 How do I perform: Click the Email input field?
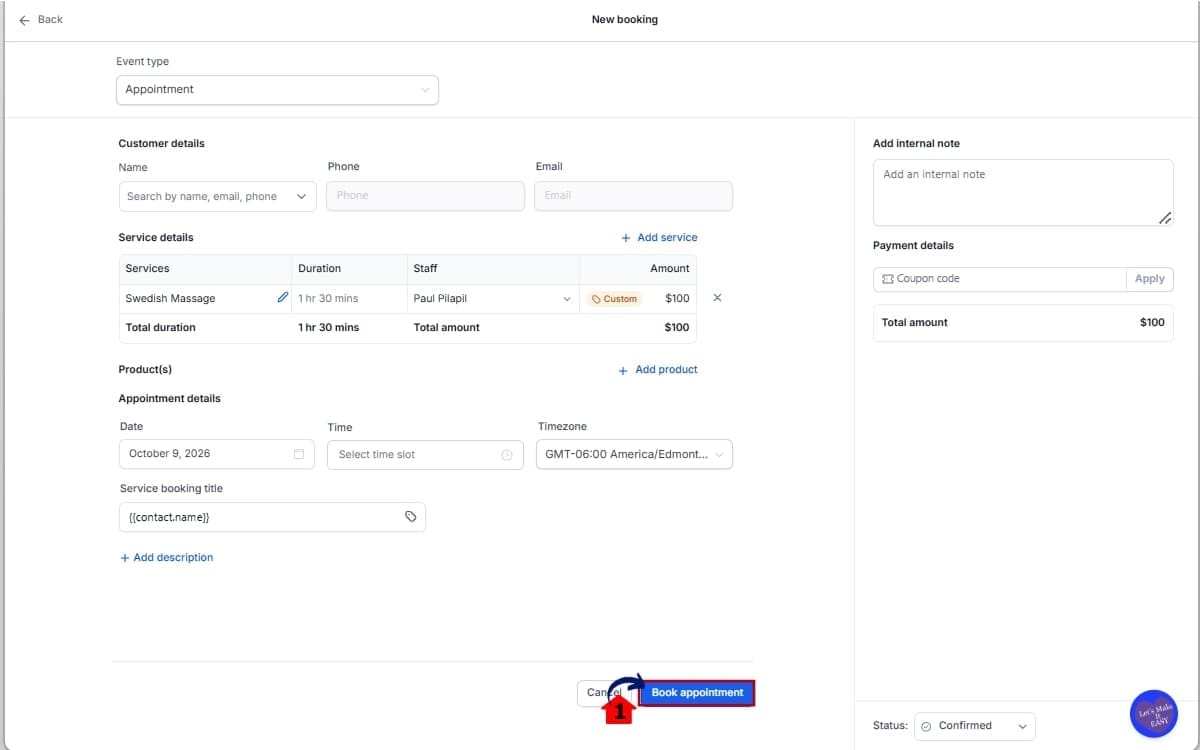click(x=633, y=196)
